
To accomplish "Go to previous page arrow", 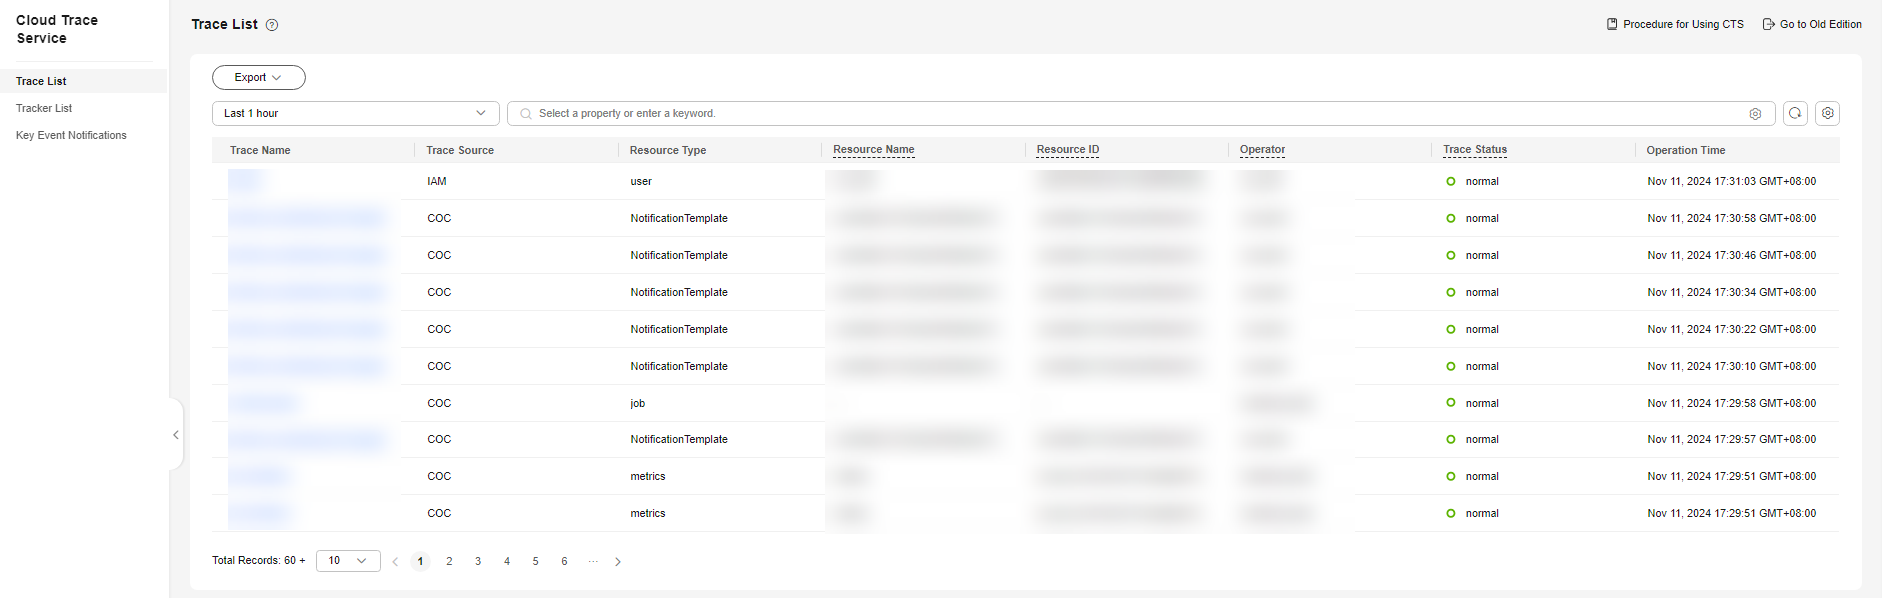I will pyautogui.click(x=395, y=562).
